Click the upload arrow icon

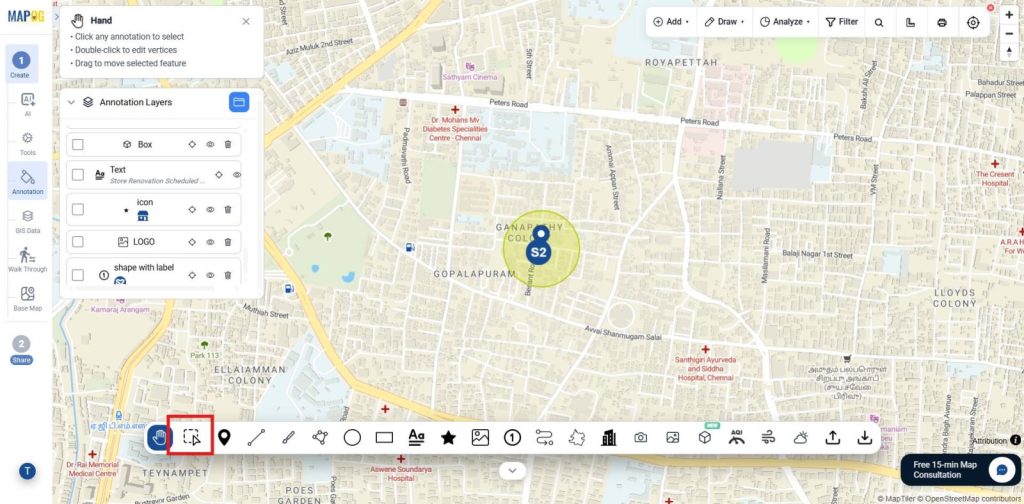[x=833, y=437]
